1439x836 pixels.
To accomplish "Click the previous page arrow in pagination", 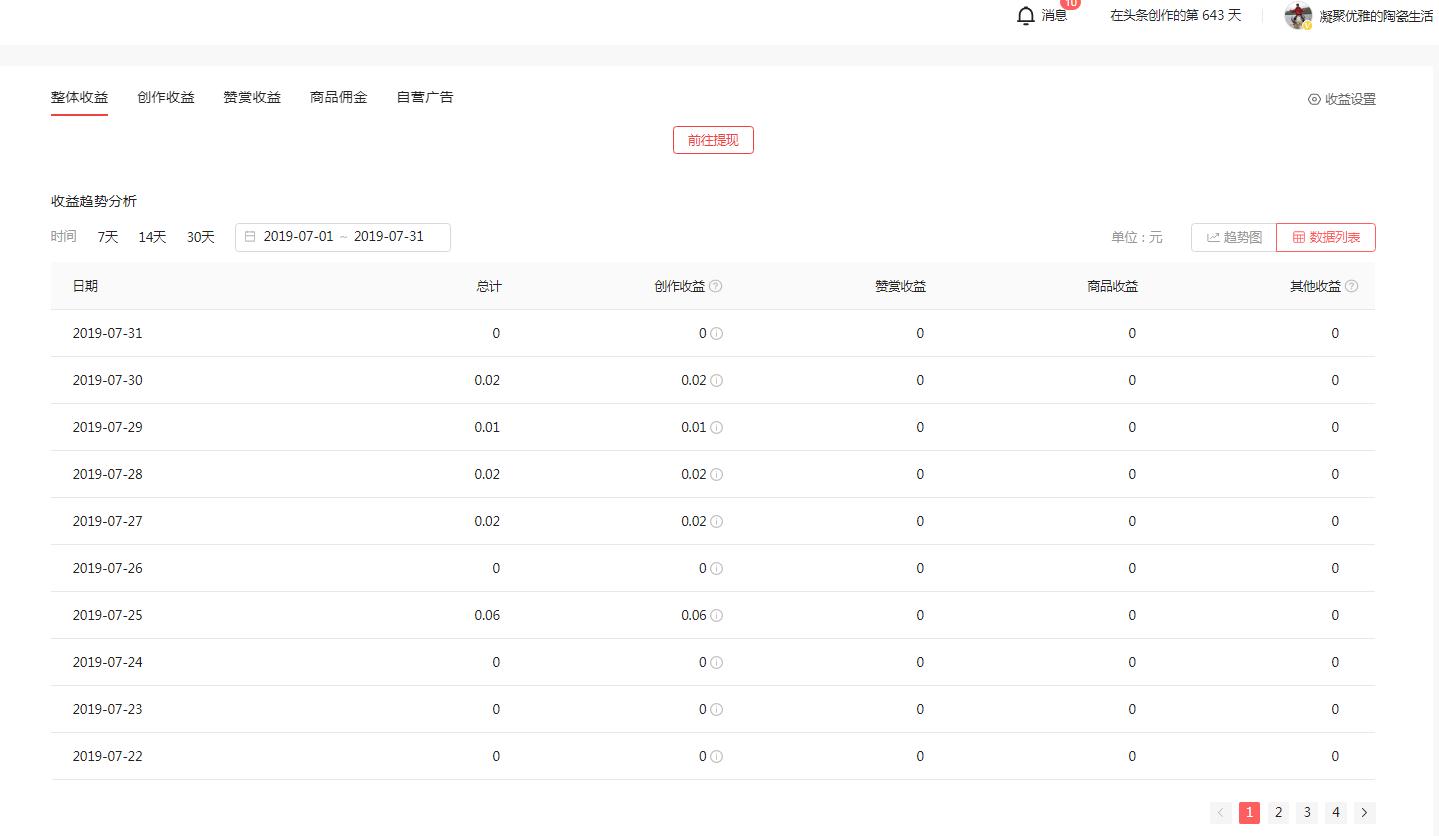I will (1220, 812).
